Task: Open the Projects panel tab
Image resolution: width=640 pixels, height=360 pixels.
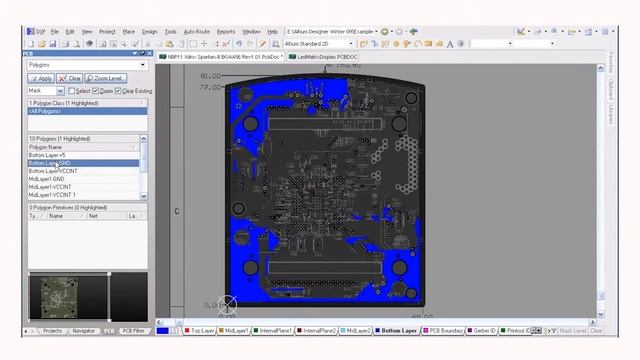Action: coord(52,331)
